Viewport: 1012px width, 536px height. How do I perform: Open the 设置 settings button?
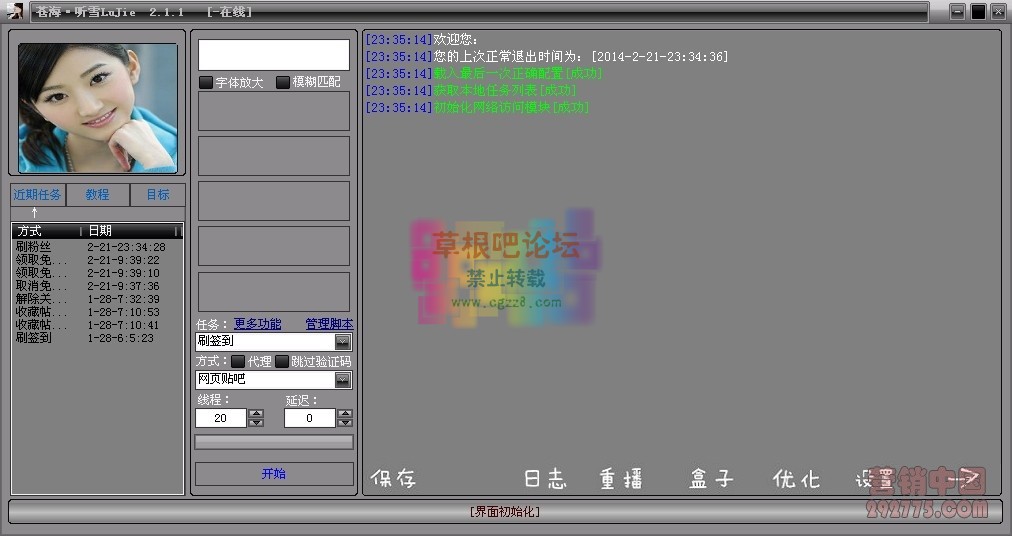pyautogui.click(x=875, y=479)
